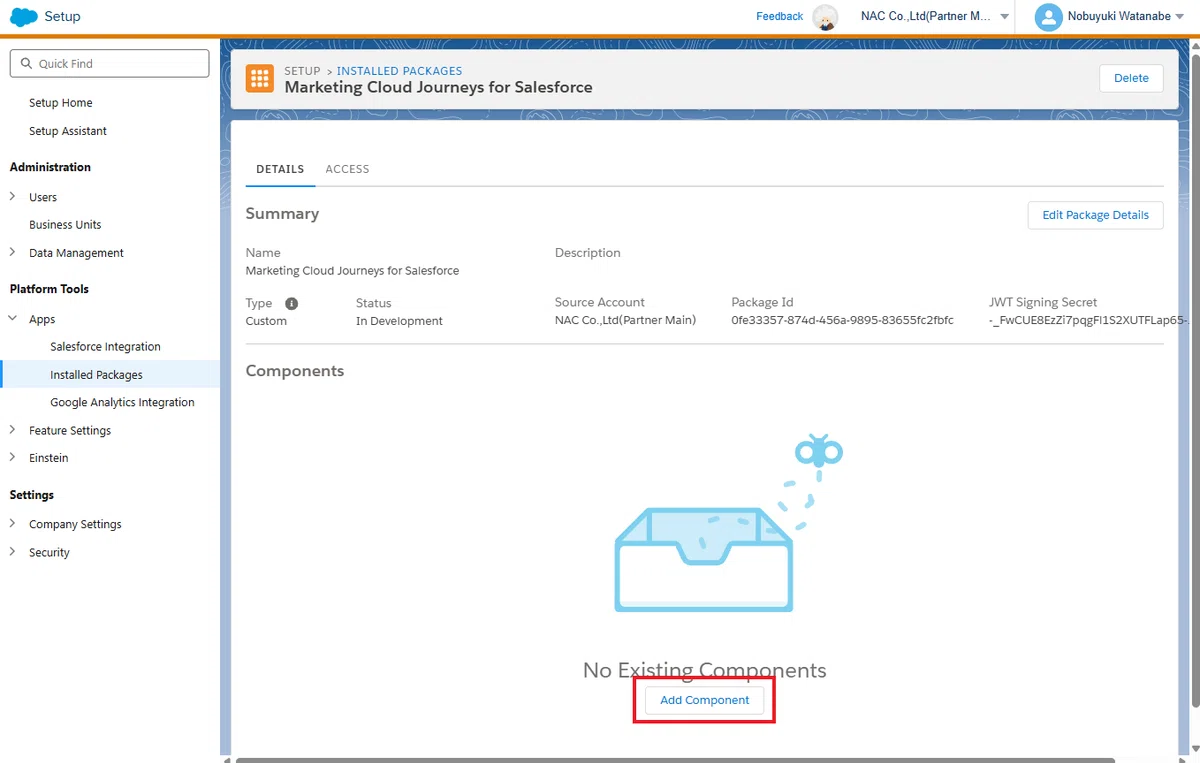Click the Salesforce cloud logo
The image size is (1200, 763).
click(23, 16)
